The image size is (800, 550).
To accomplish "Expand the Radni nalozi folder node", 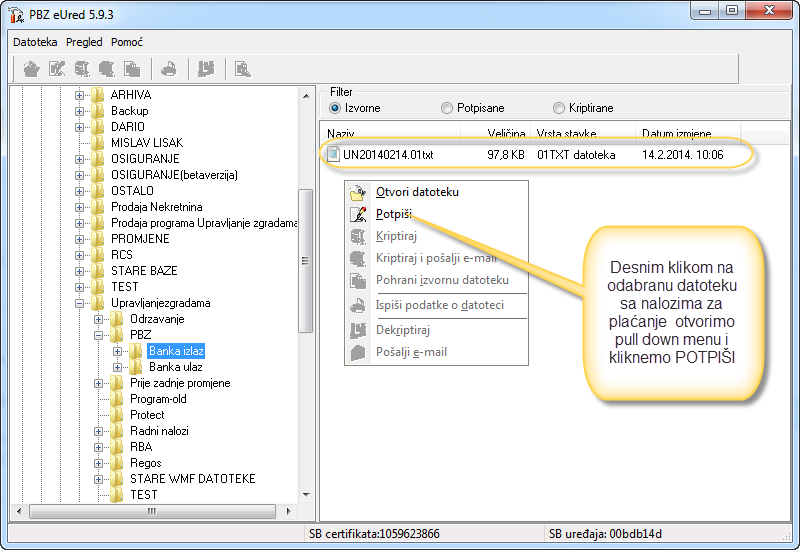I will (98, 431).
